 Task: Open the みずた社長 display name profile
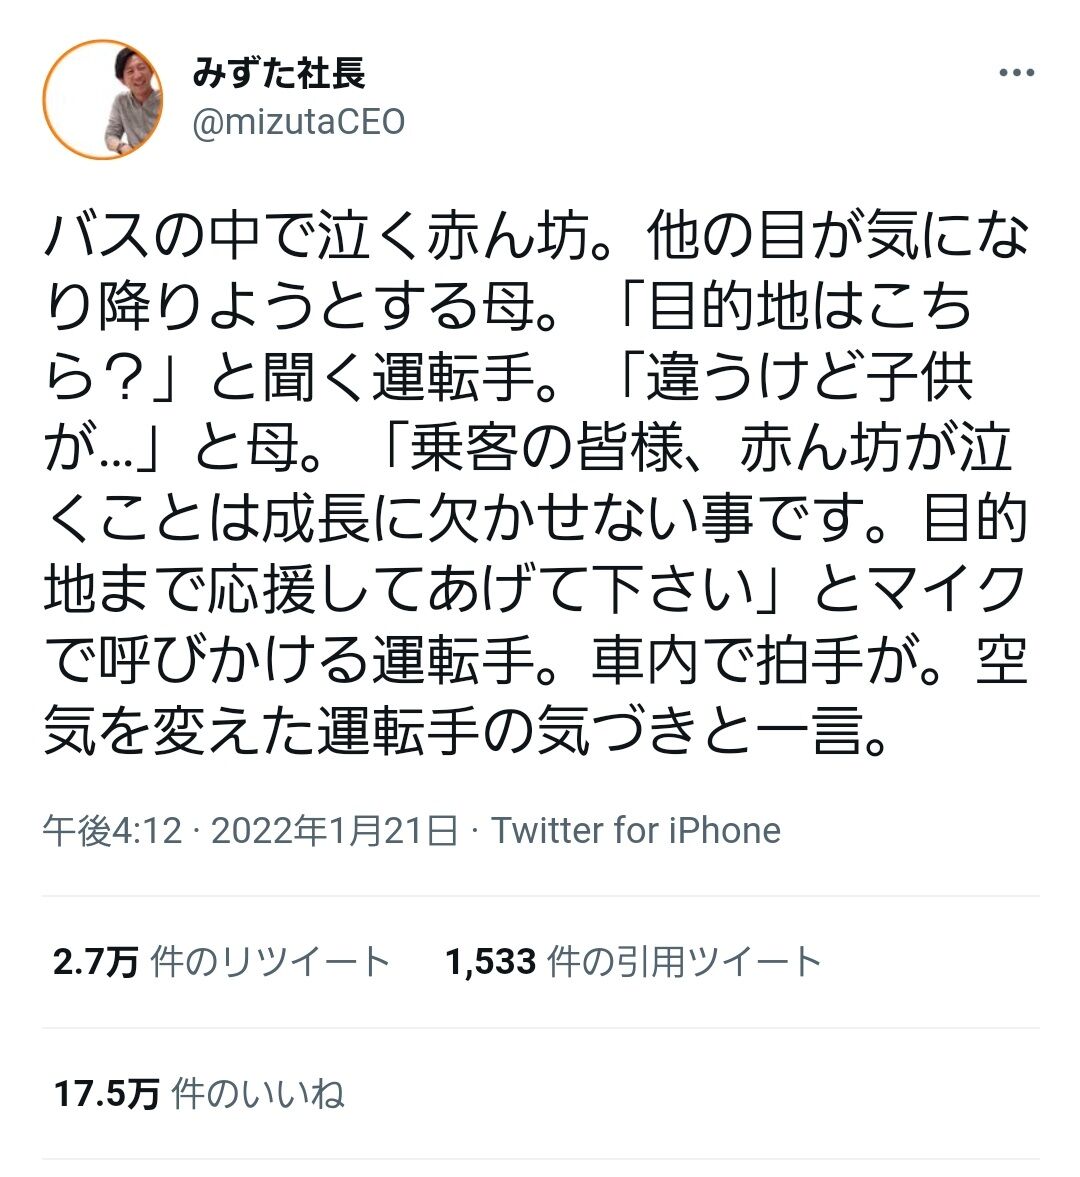pos(279,73)
